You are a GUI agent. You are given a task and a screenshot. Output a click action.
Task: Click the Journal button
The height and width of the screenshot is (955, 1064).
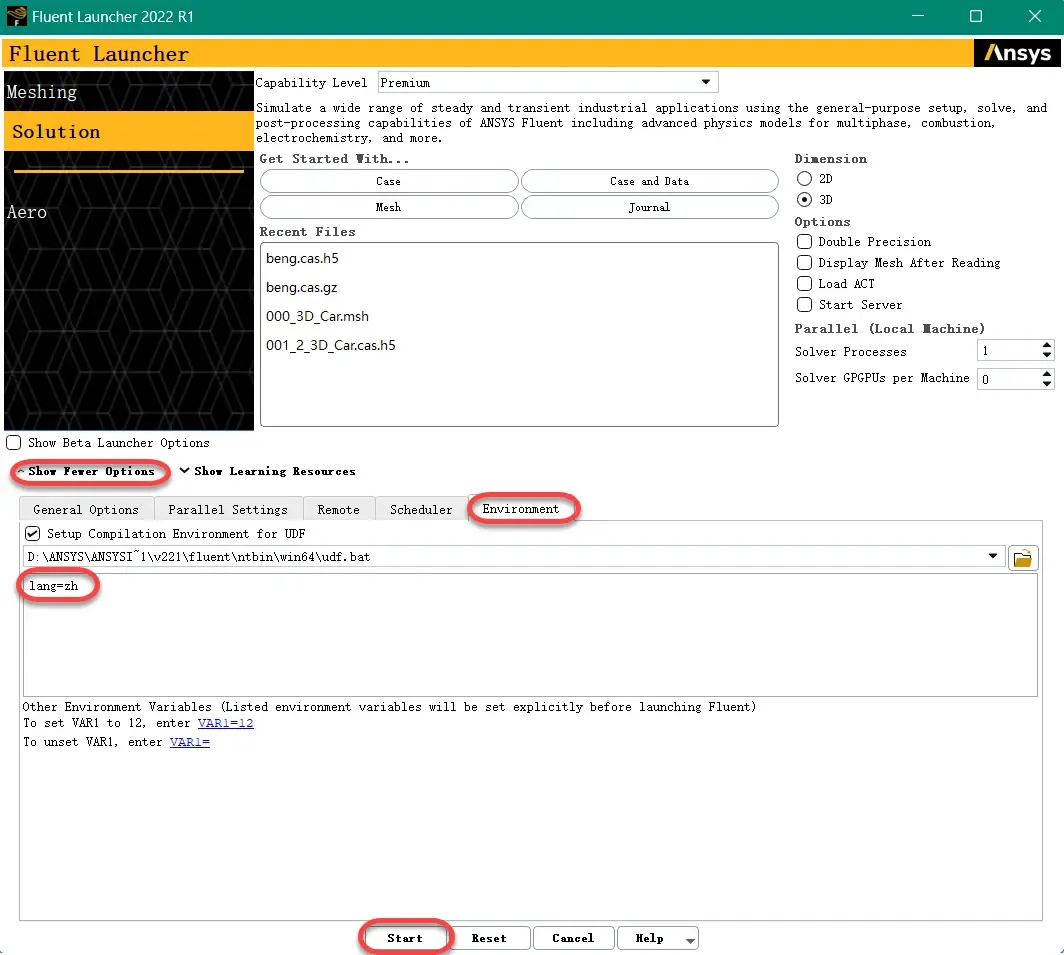649,207
